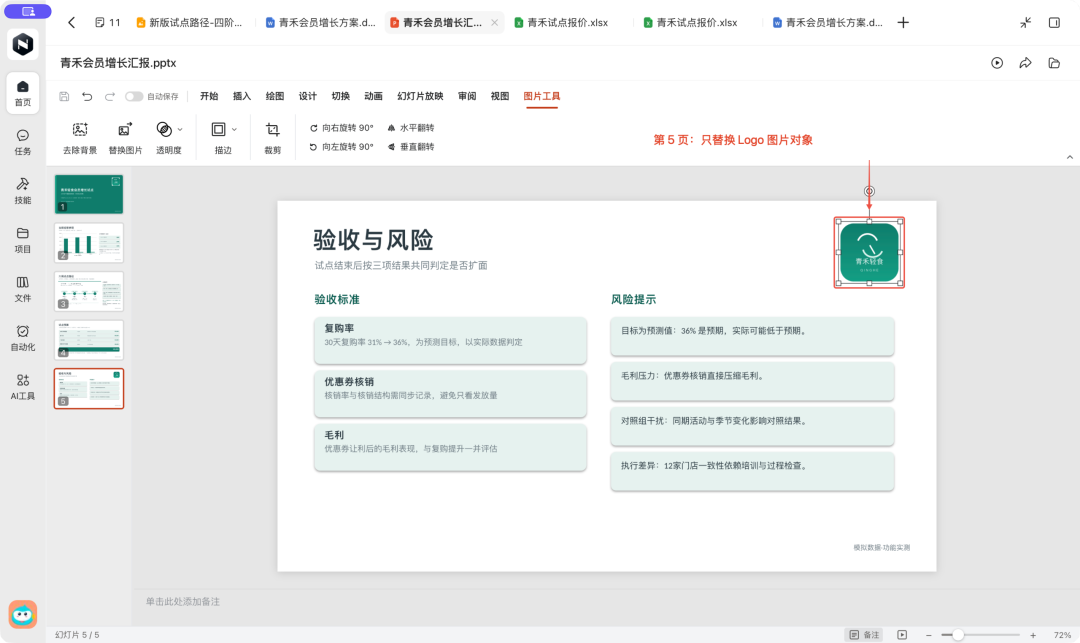Screen dimensions: 1080x643
Task: Click the zoom slider handle
Action: (x=957, y=635)
